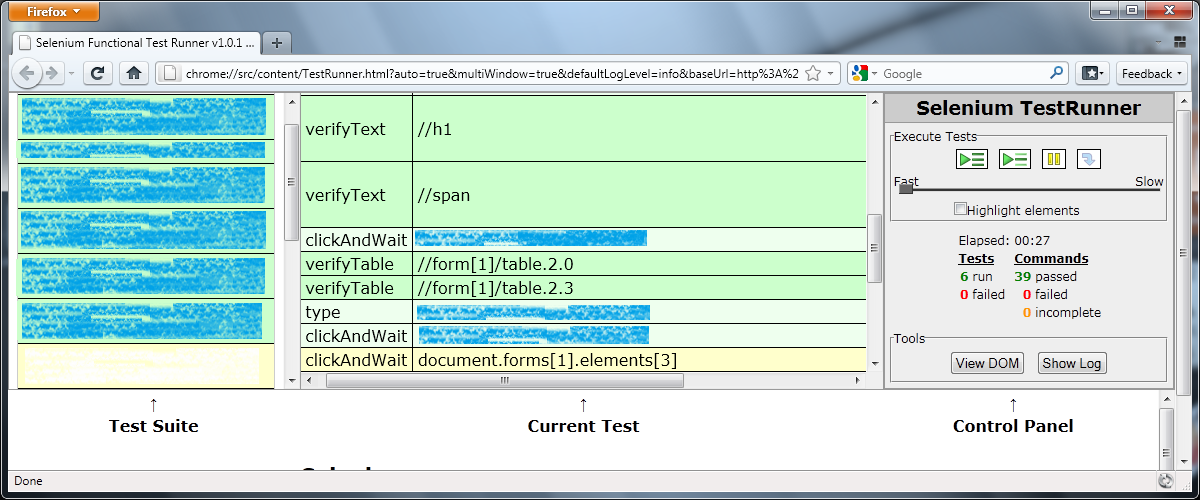1200x500 pixels.
Task: Click the '6 run' tests count
Action: 976,276
